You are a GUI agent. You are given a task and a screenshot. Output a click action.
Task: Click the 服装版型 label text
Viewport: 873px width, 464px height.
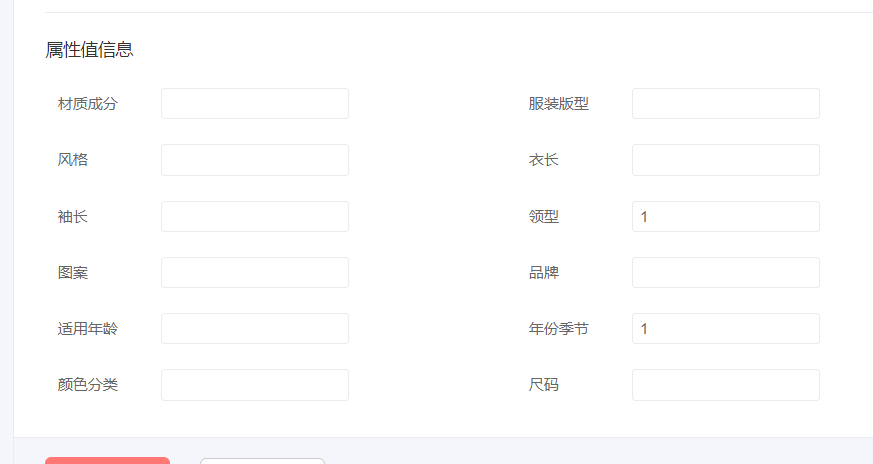tap(558, 104)
